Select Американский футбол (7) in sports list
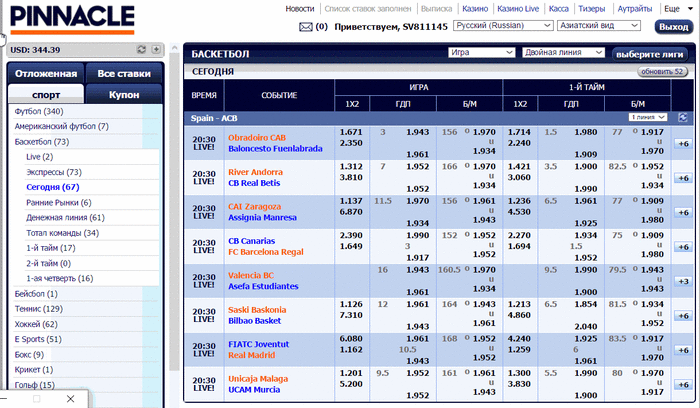The width and height of the screenshot is (700, 408). [62, 126]
